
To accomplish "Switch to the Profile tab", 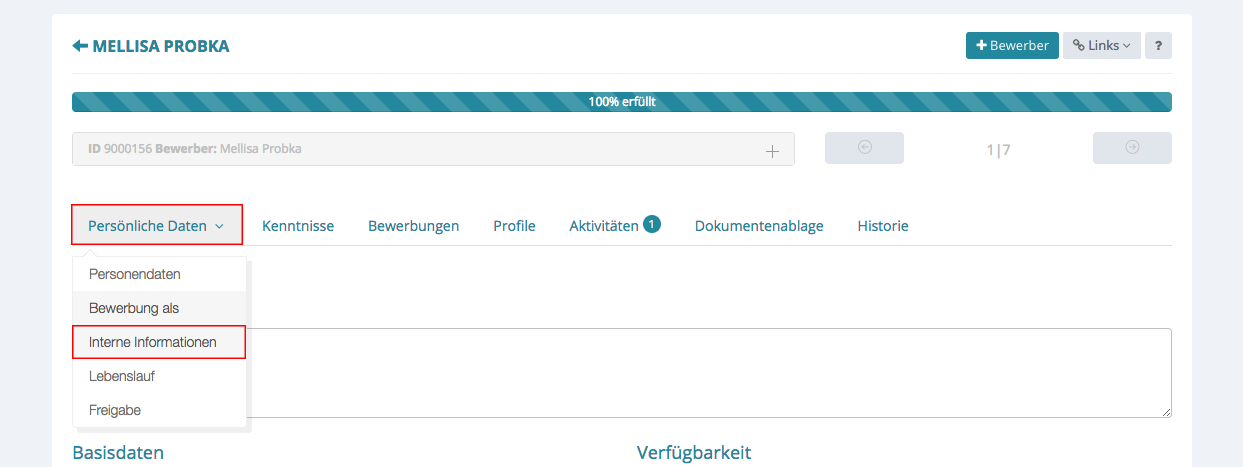I will coord(514,226).
